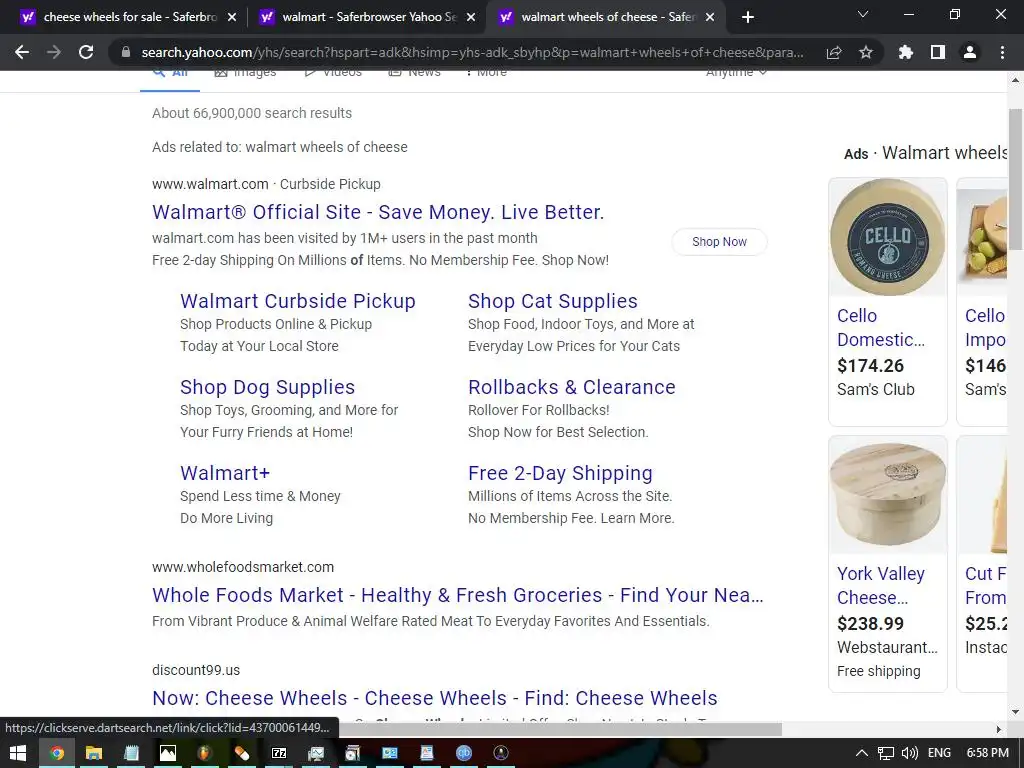
Task: Open network settings tray icon
Action: pos(886,753)
